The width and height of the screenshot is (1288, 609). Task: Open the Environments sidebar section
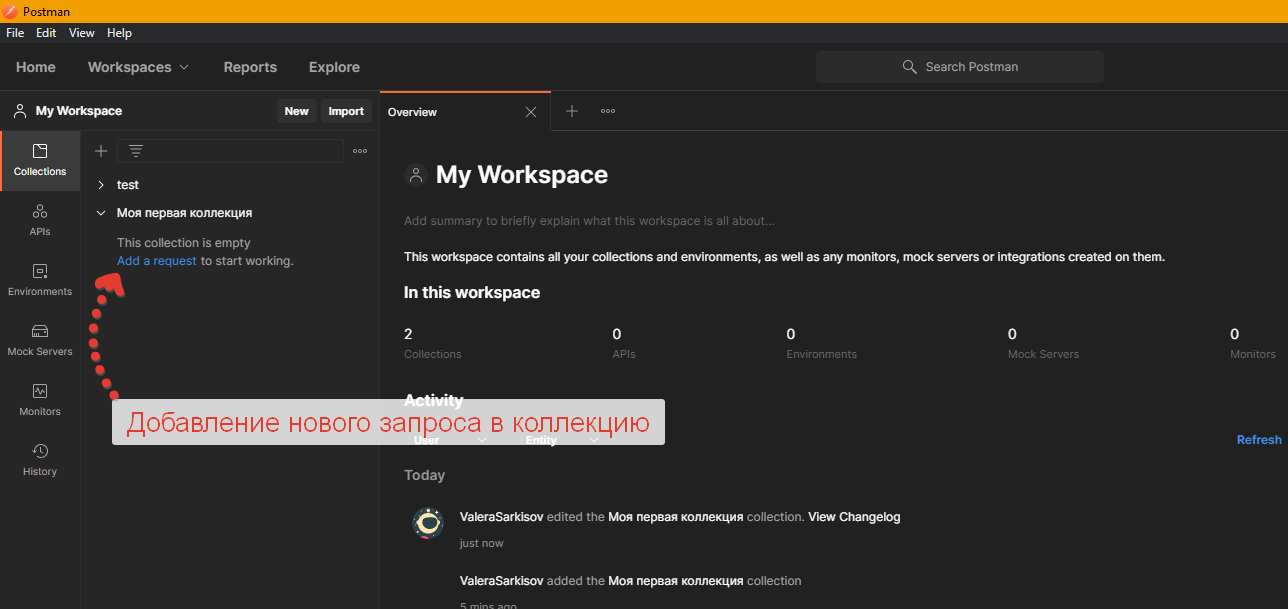40,280
